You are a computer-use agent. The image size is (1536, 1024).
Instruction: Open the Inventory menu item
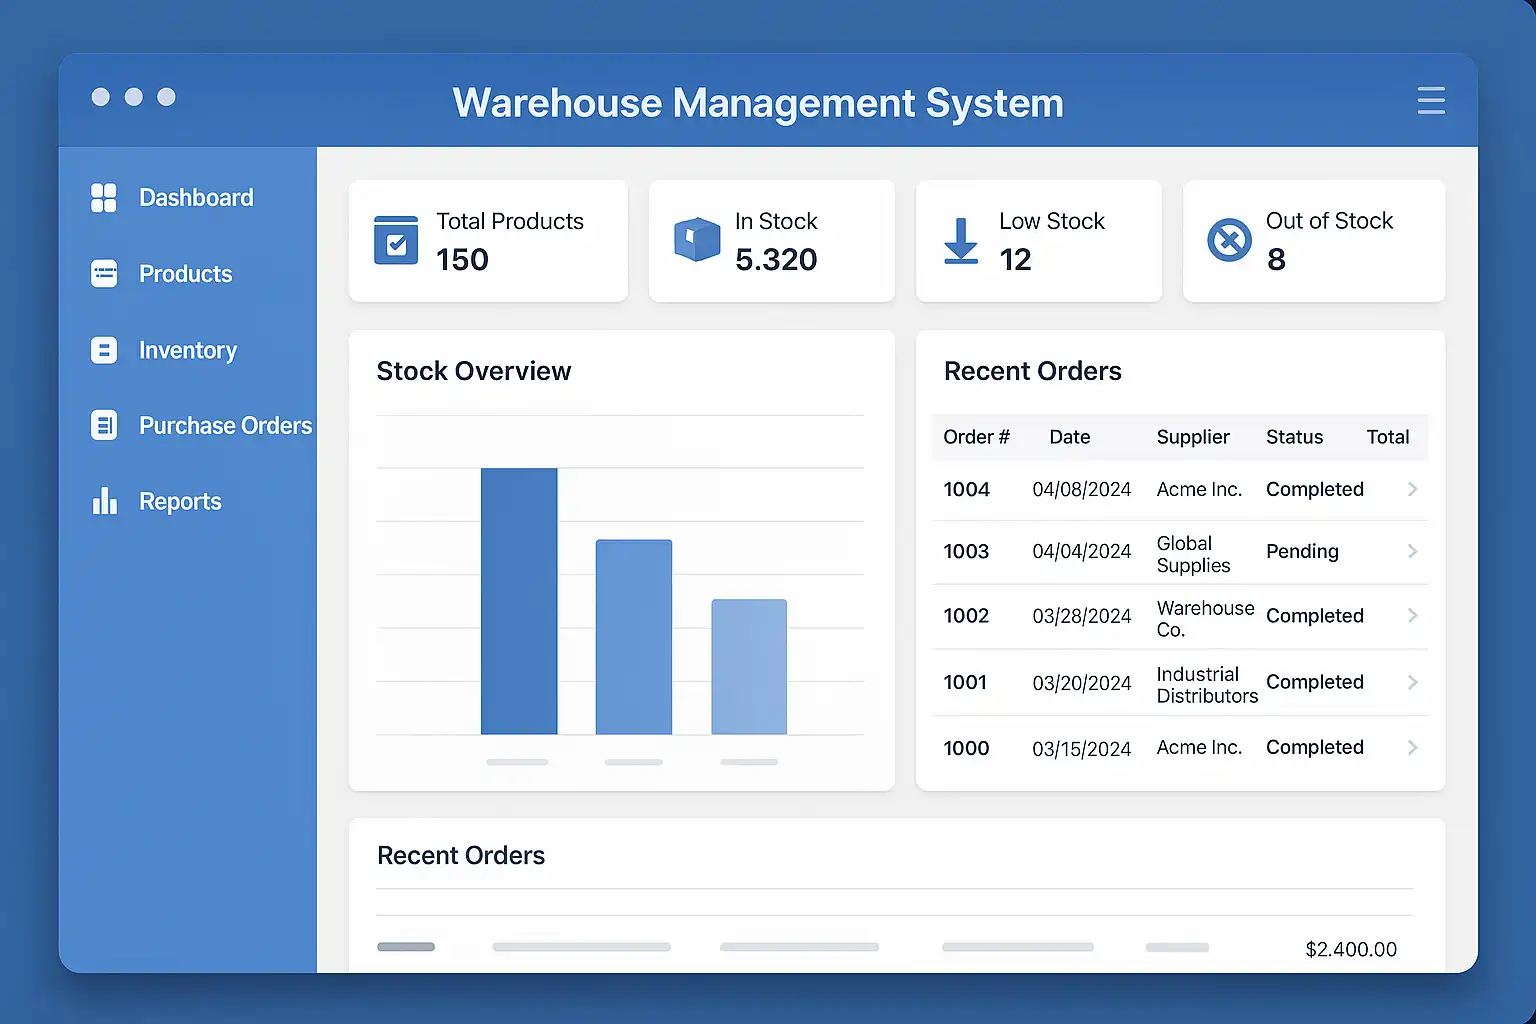[188, 351]
